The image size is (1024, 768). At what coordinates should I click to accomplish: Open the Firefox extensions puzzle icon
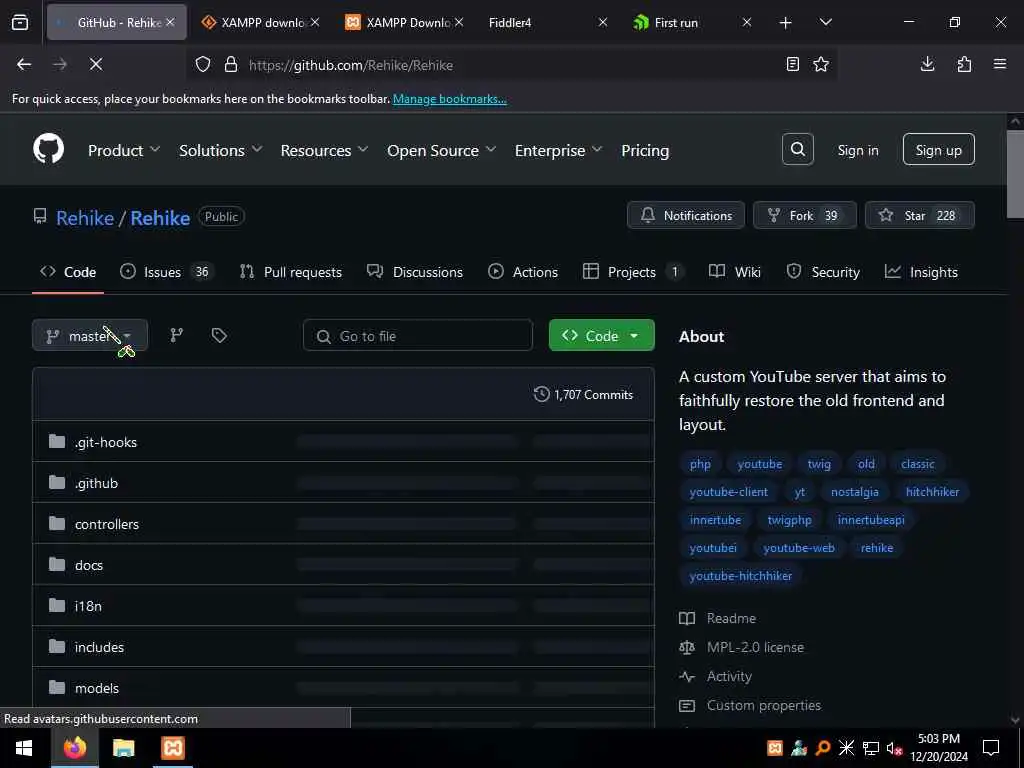pos(964,64)
